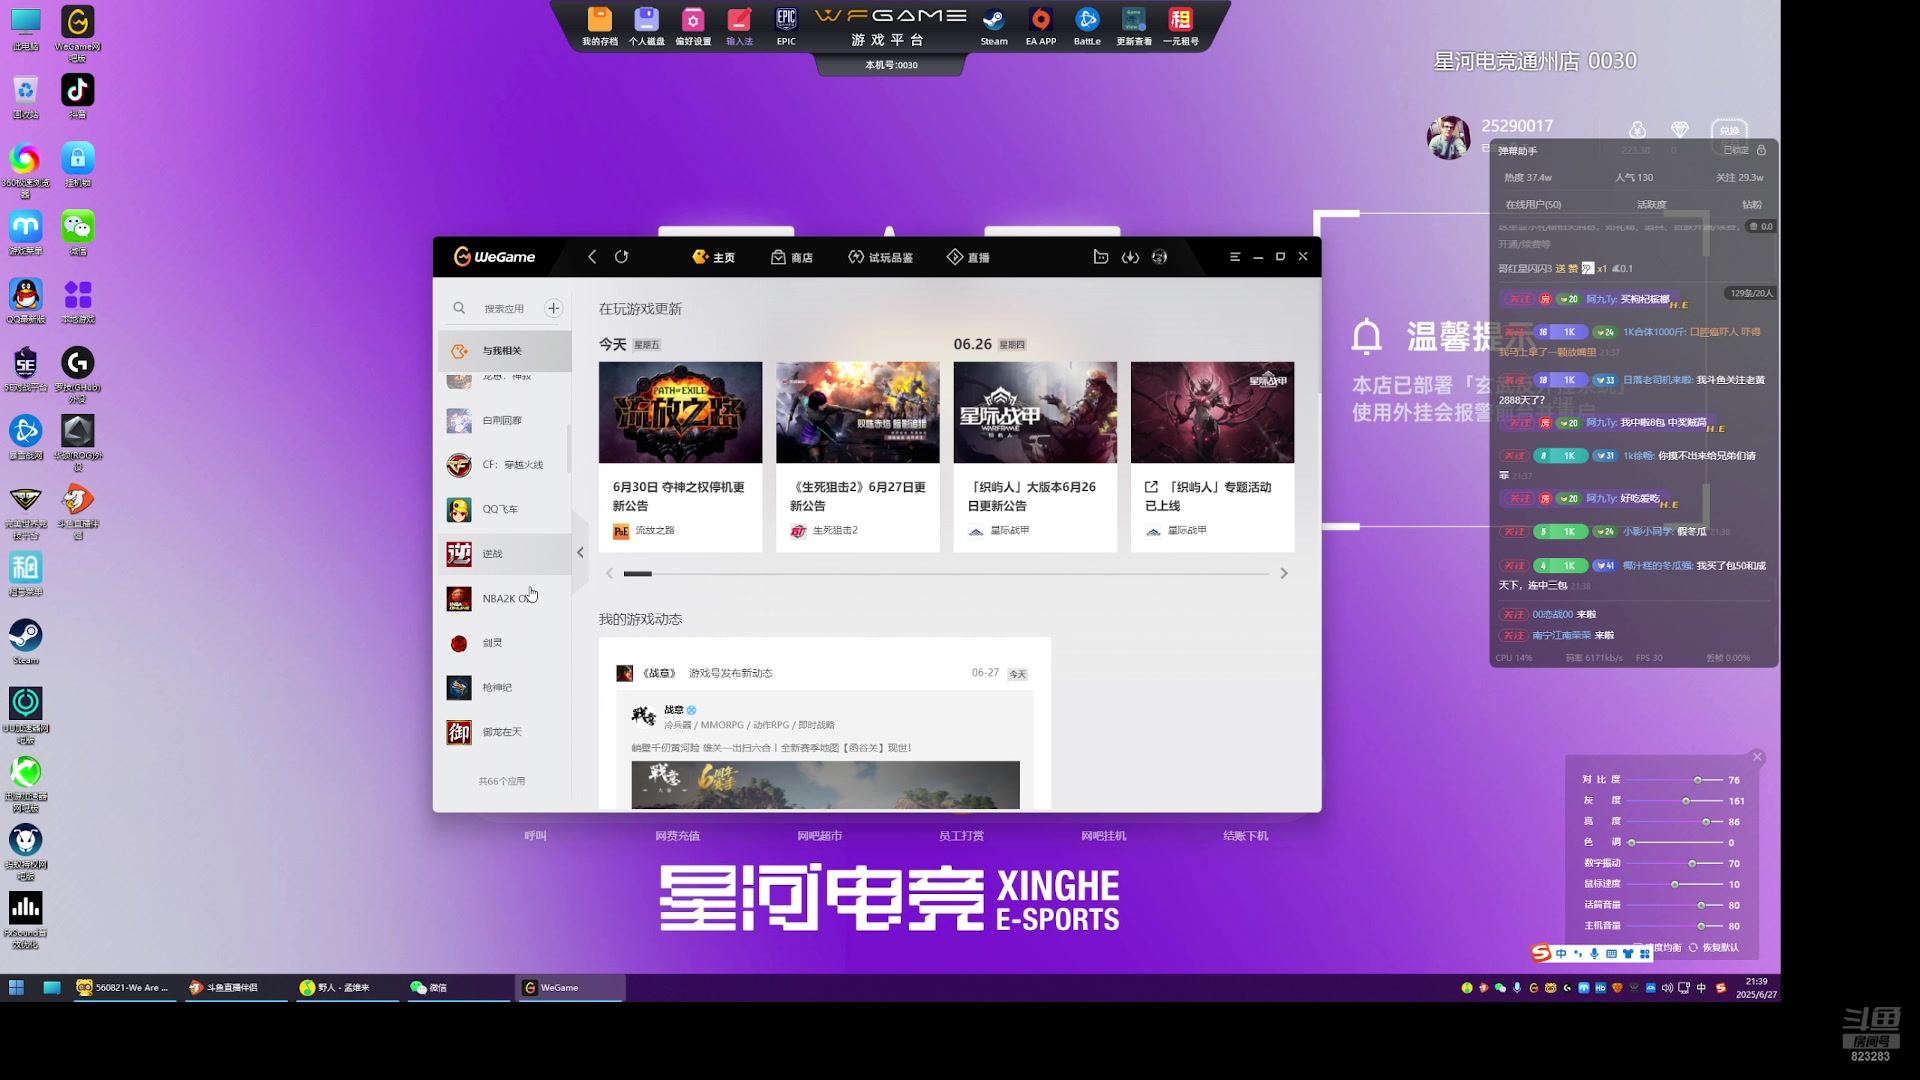This screenshot has width=1920, height=1080.
Task: Open the 战意 game account post
Action: tap(825, 725)
